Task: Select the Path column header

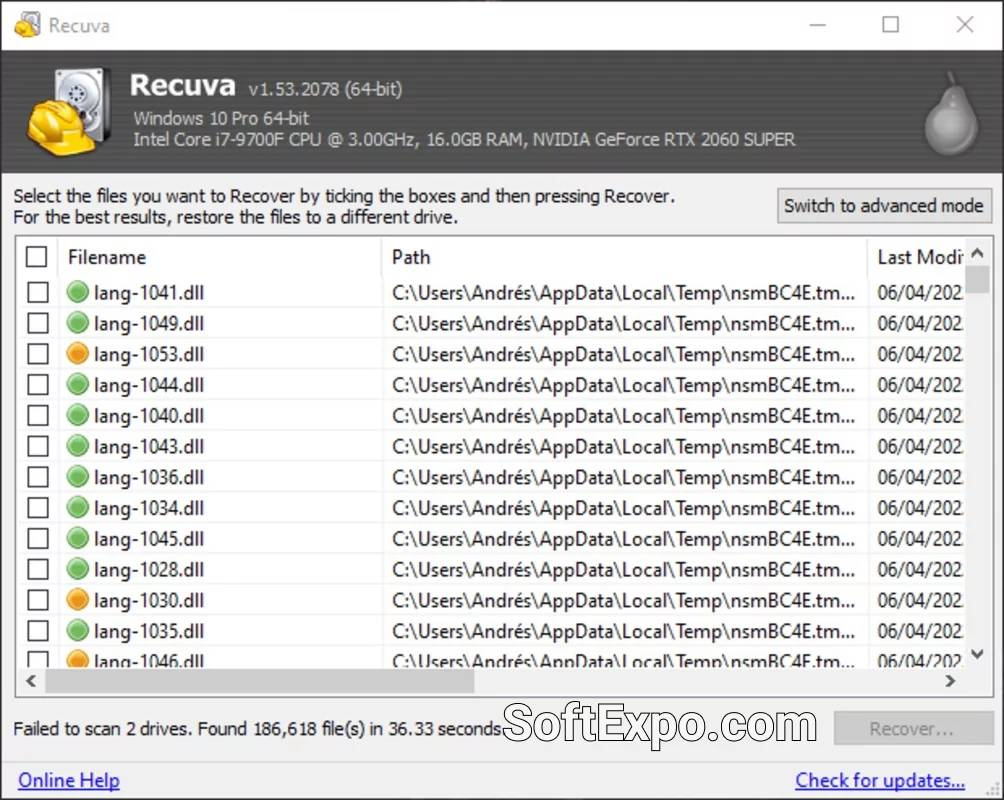Action: coord(410,257)
